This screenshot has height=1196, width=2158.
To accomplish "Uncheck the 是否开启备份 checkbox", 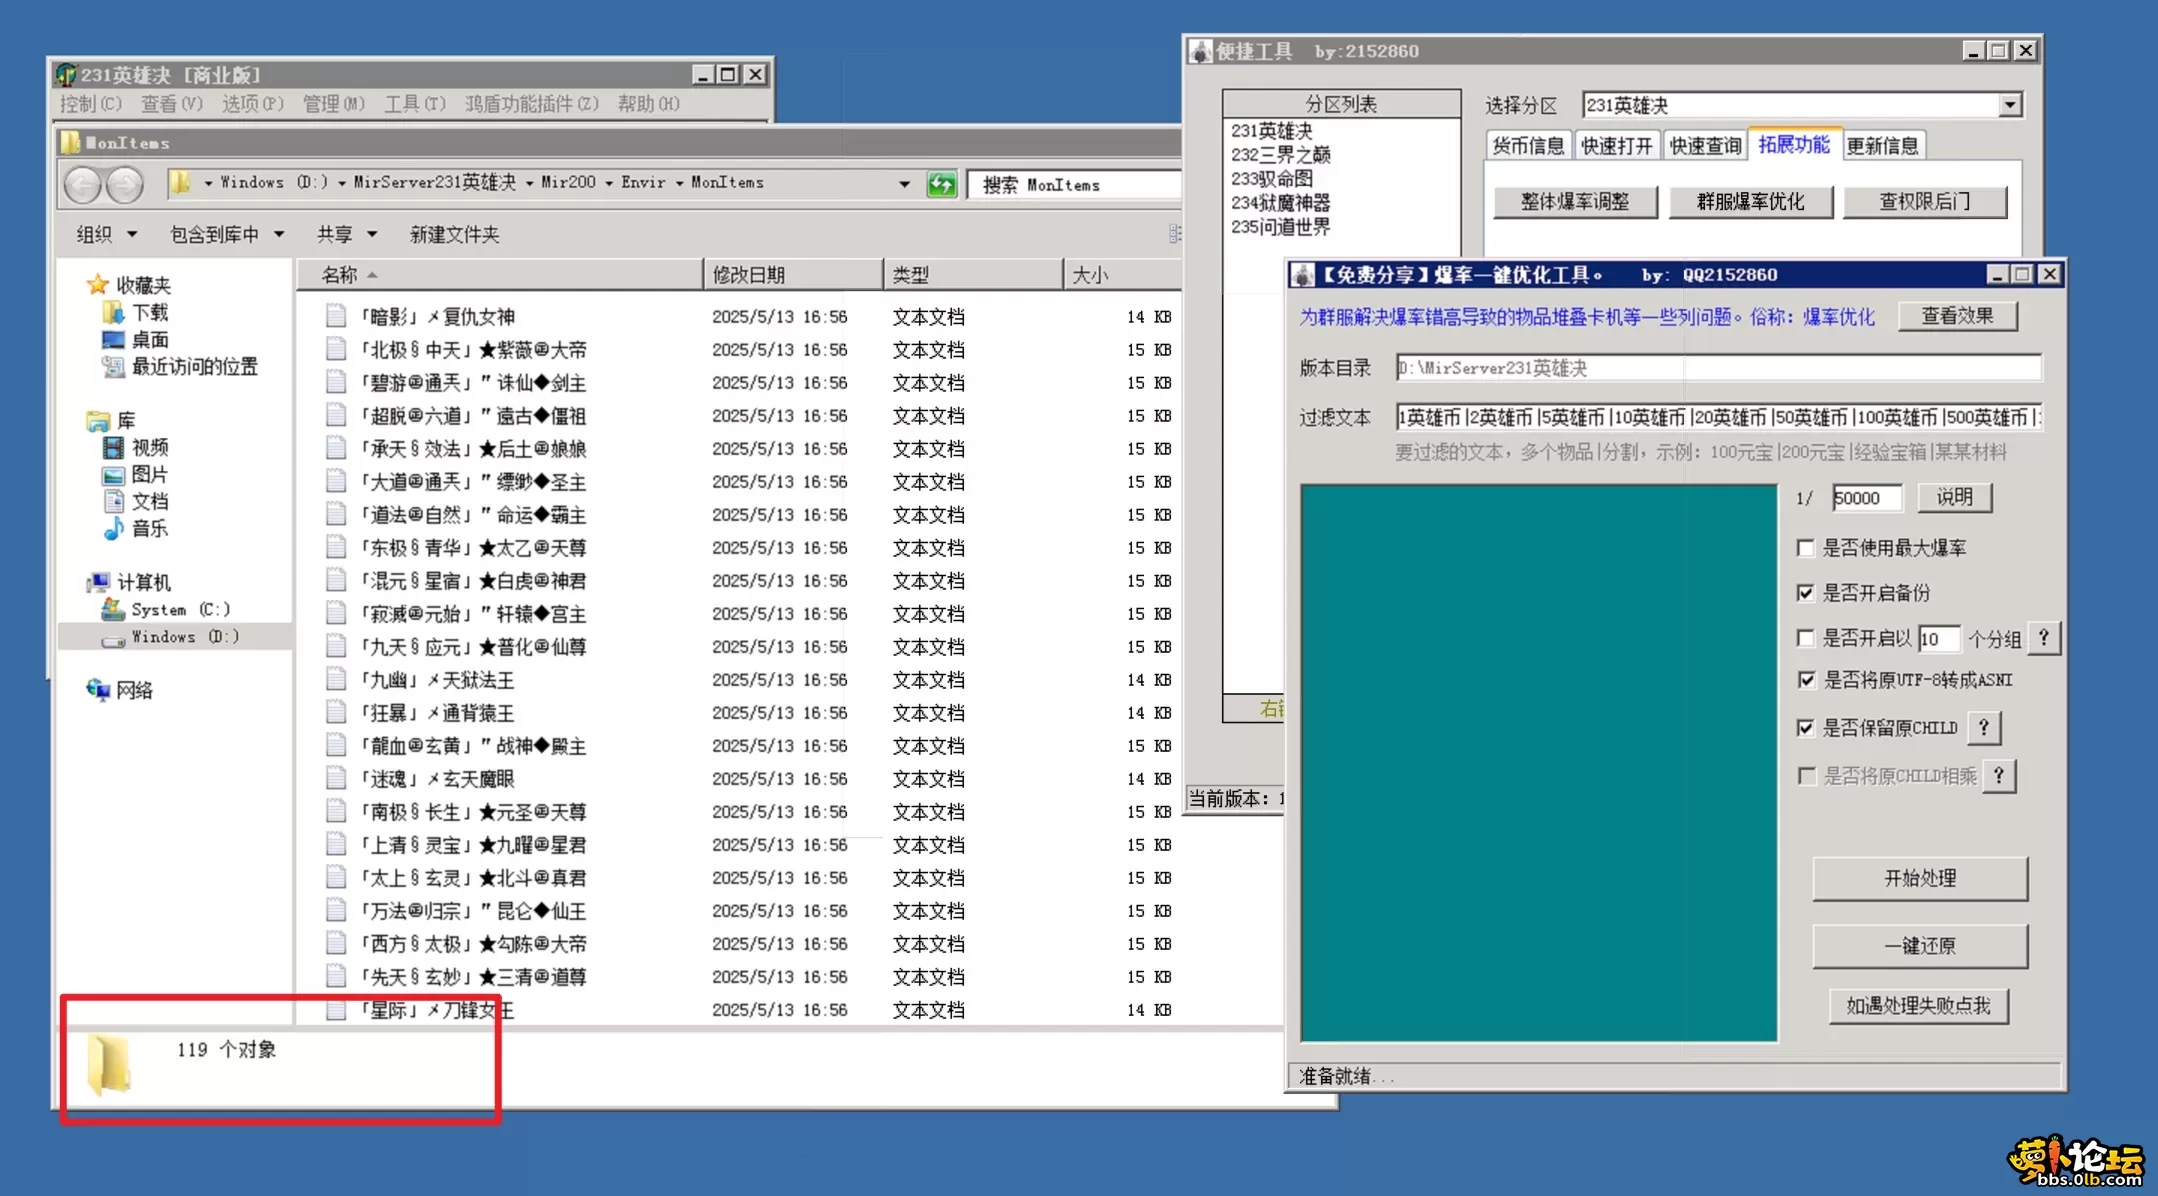I will click(1806, 593).
